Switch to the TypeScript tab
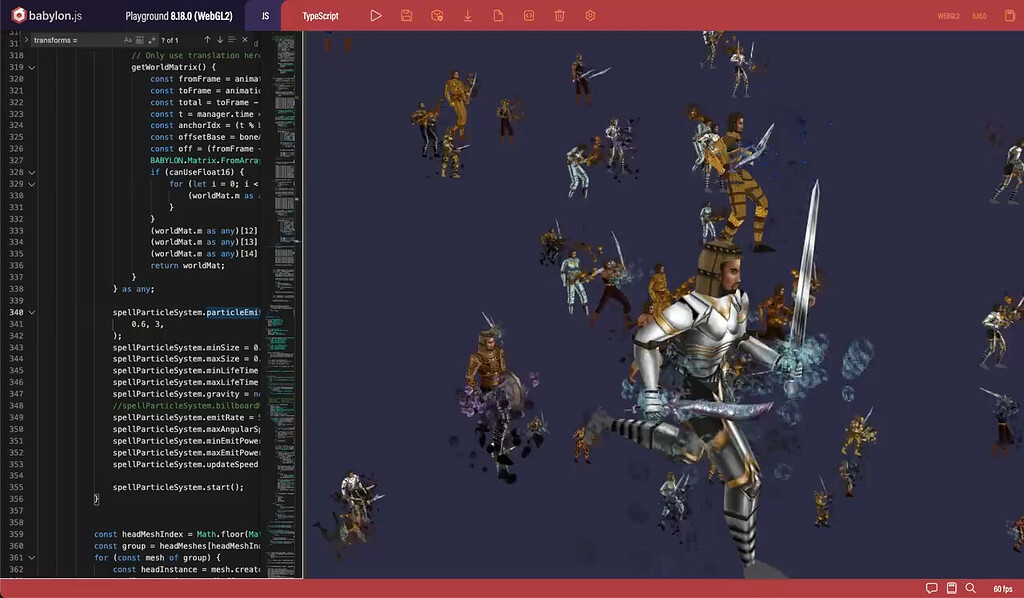1024x598 pixels. [x=319, y=15]
